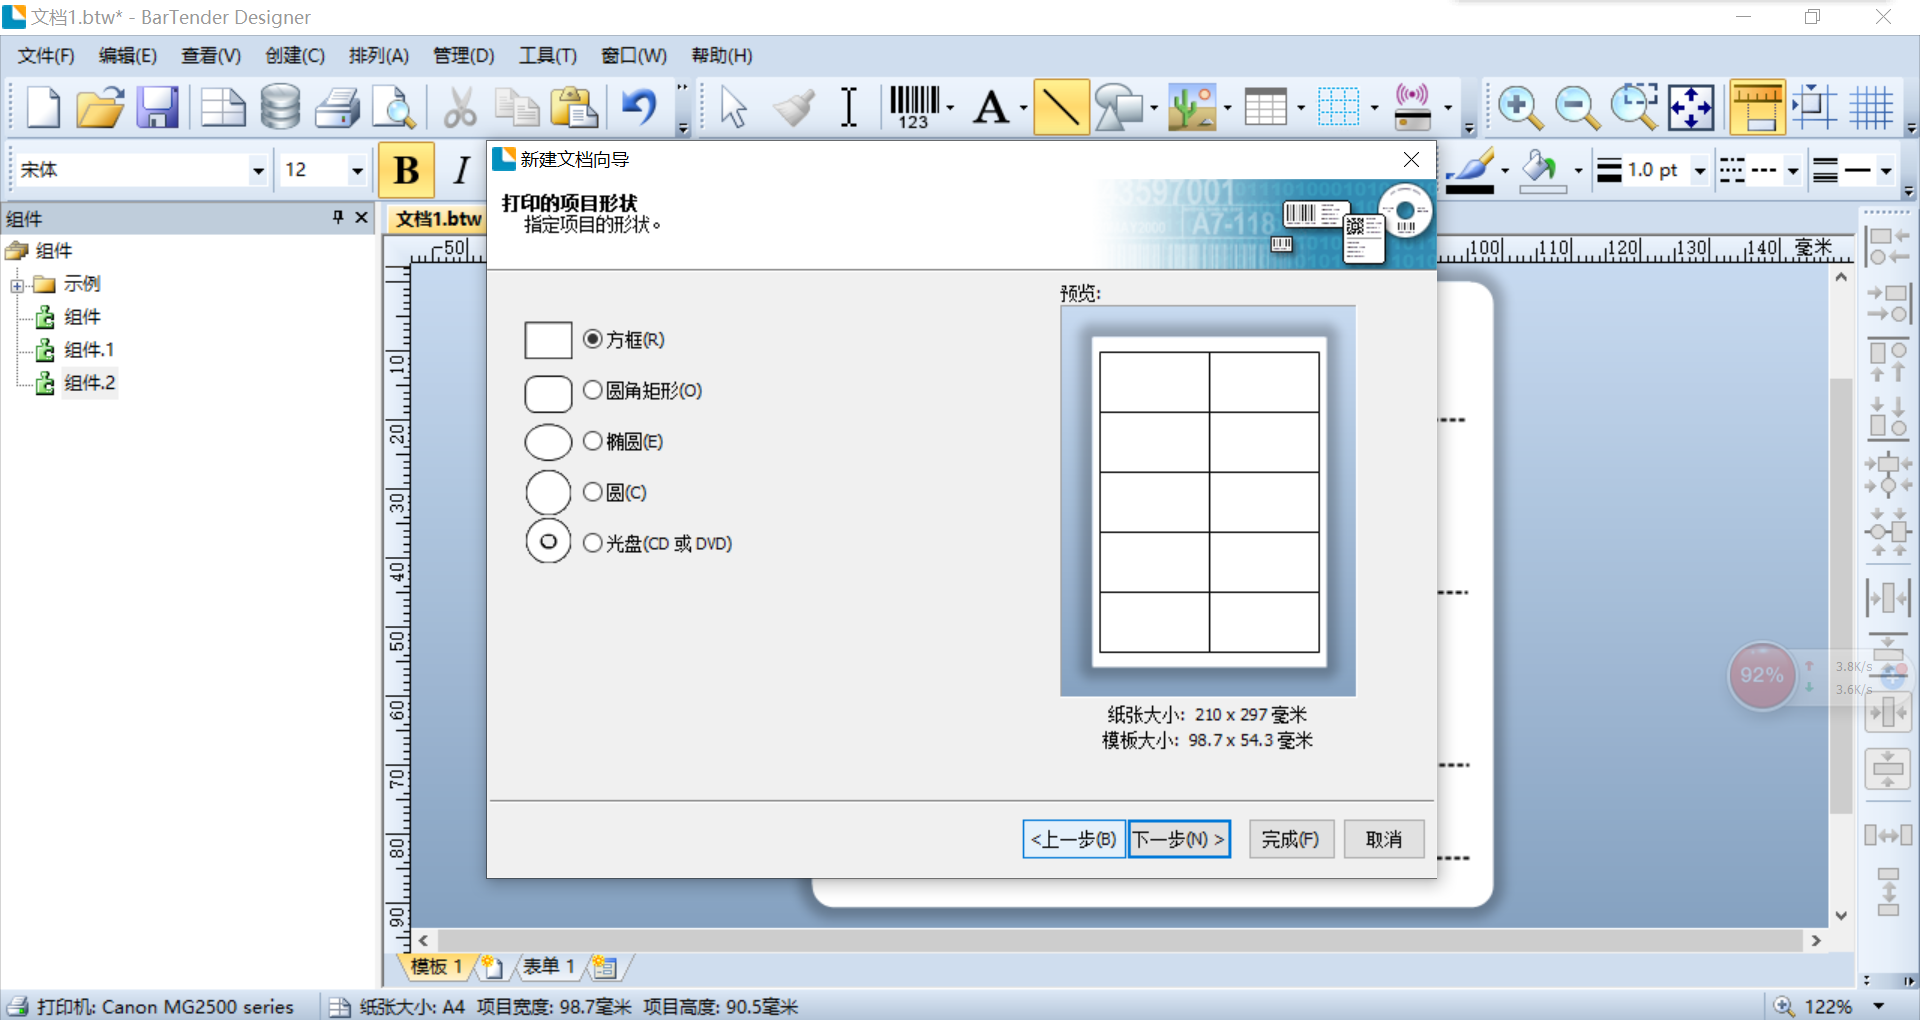Image resolution: width=1920 pixels, height=1020 pixels.
Task: Expand the 示例 folder in component tree
Action: [x=17, y=285]
